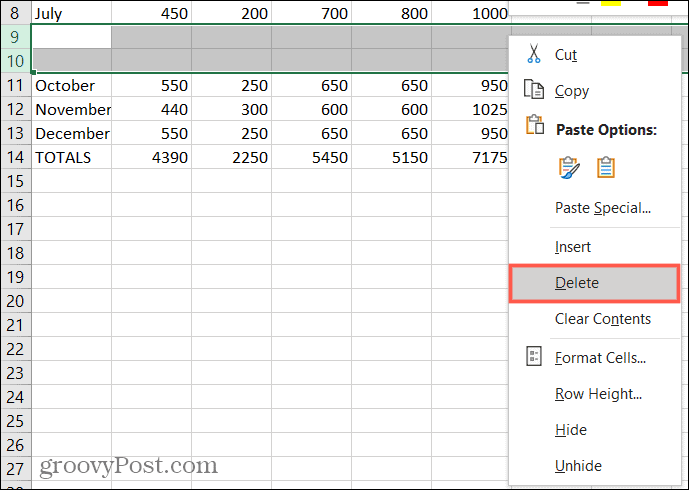Click the November cell

point(72,109)
